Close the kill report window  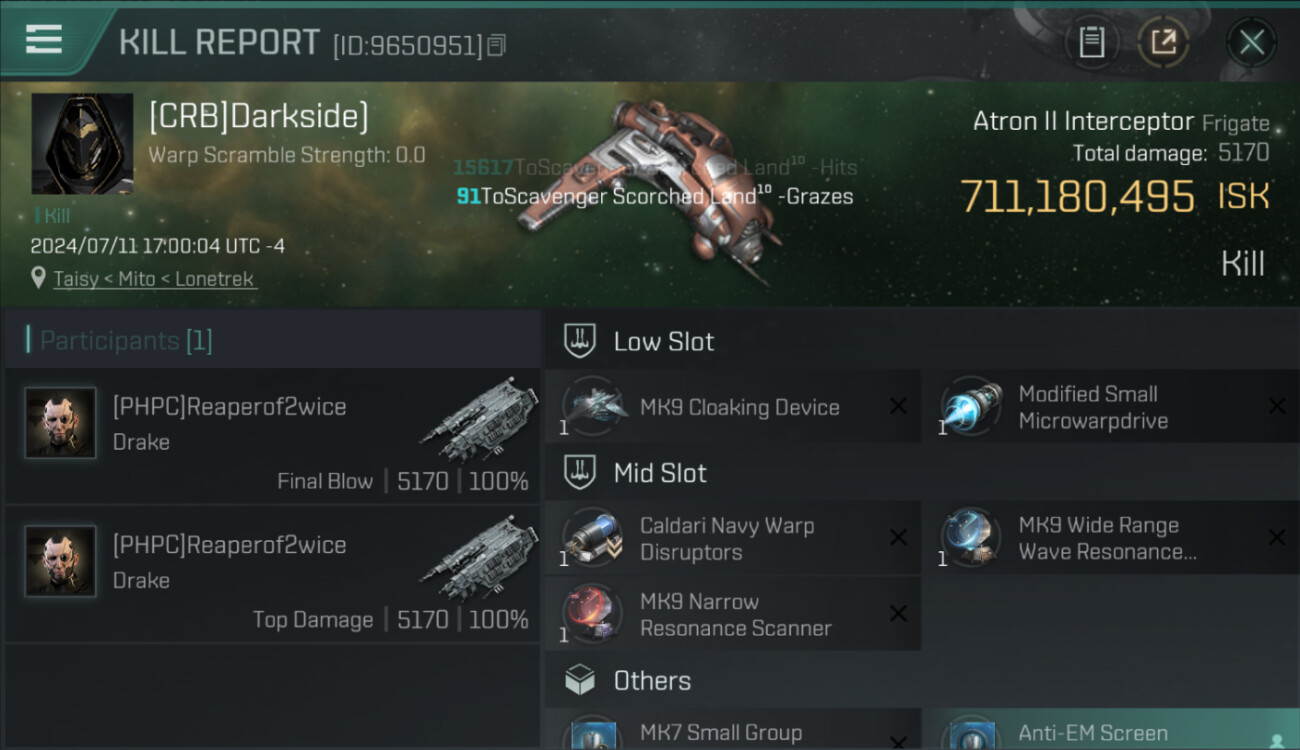1251,42
